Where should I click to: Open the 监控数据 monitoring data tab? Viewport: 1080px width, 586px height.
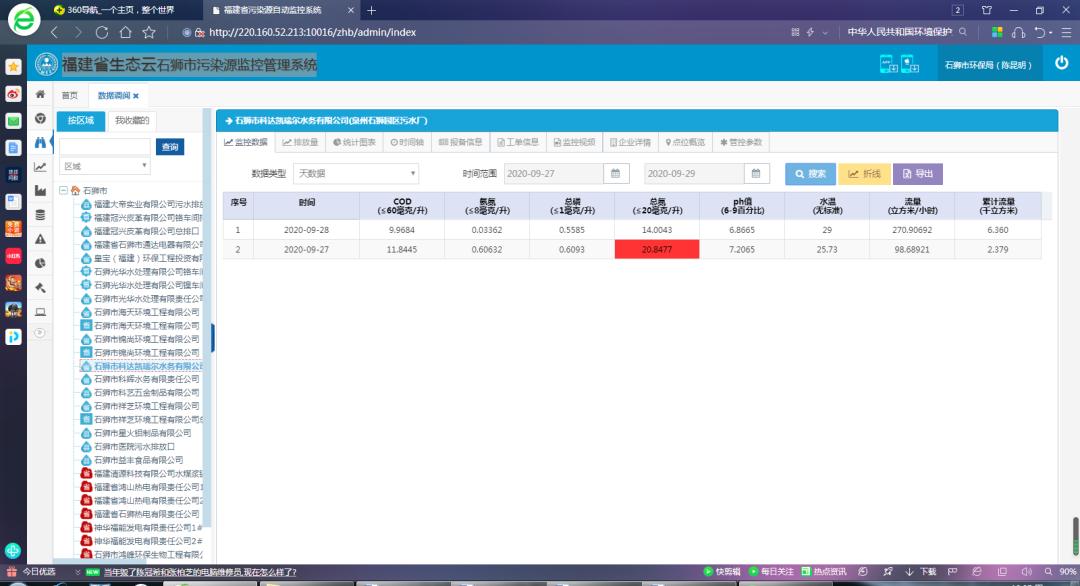point(246,141)
